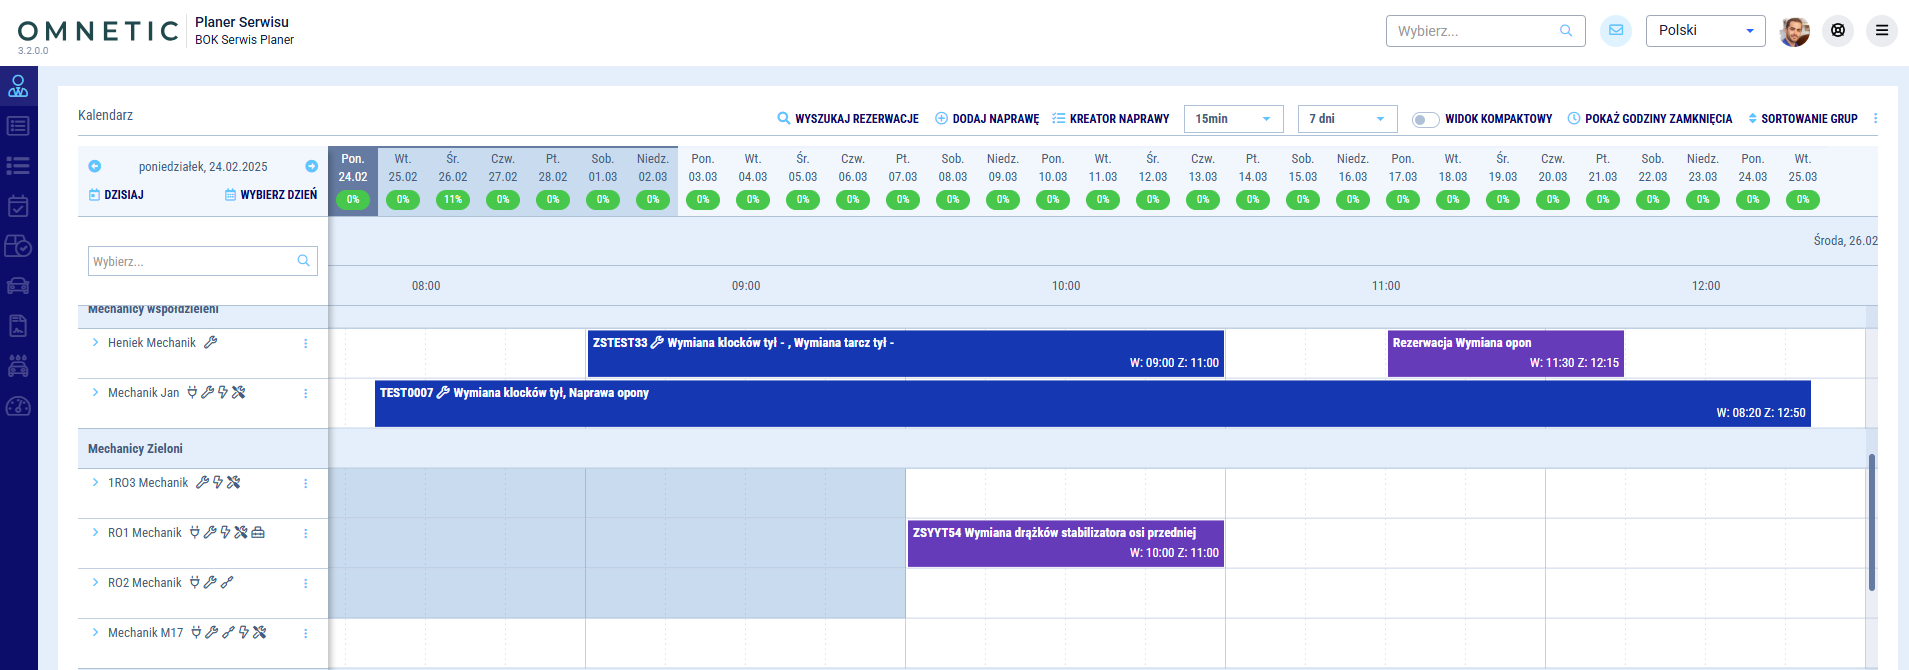Image resolution: width=1909 pixels, height=670 pixels.
Task: Click the mail envelope icon in header
Action: (1615, 30)
